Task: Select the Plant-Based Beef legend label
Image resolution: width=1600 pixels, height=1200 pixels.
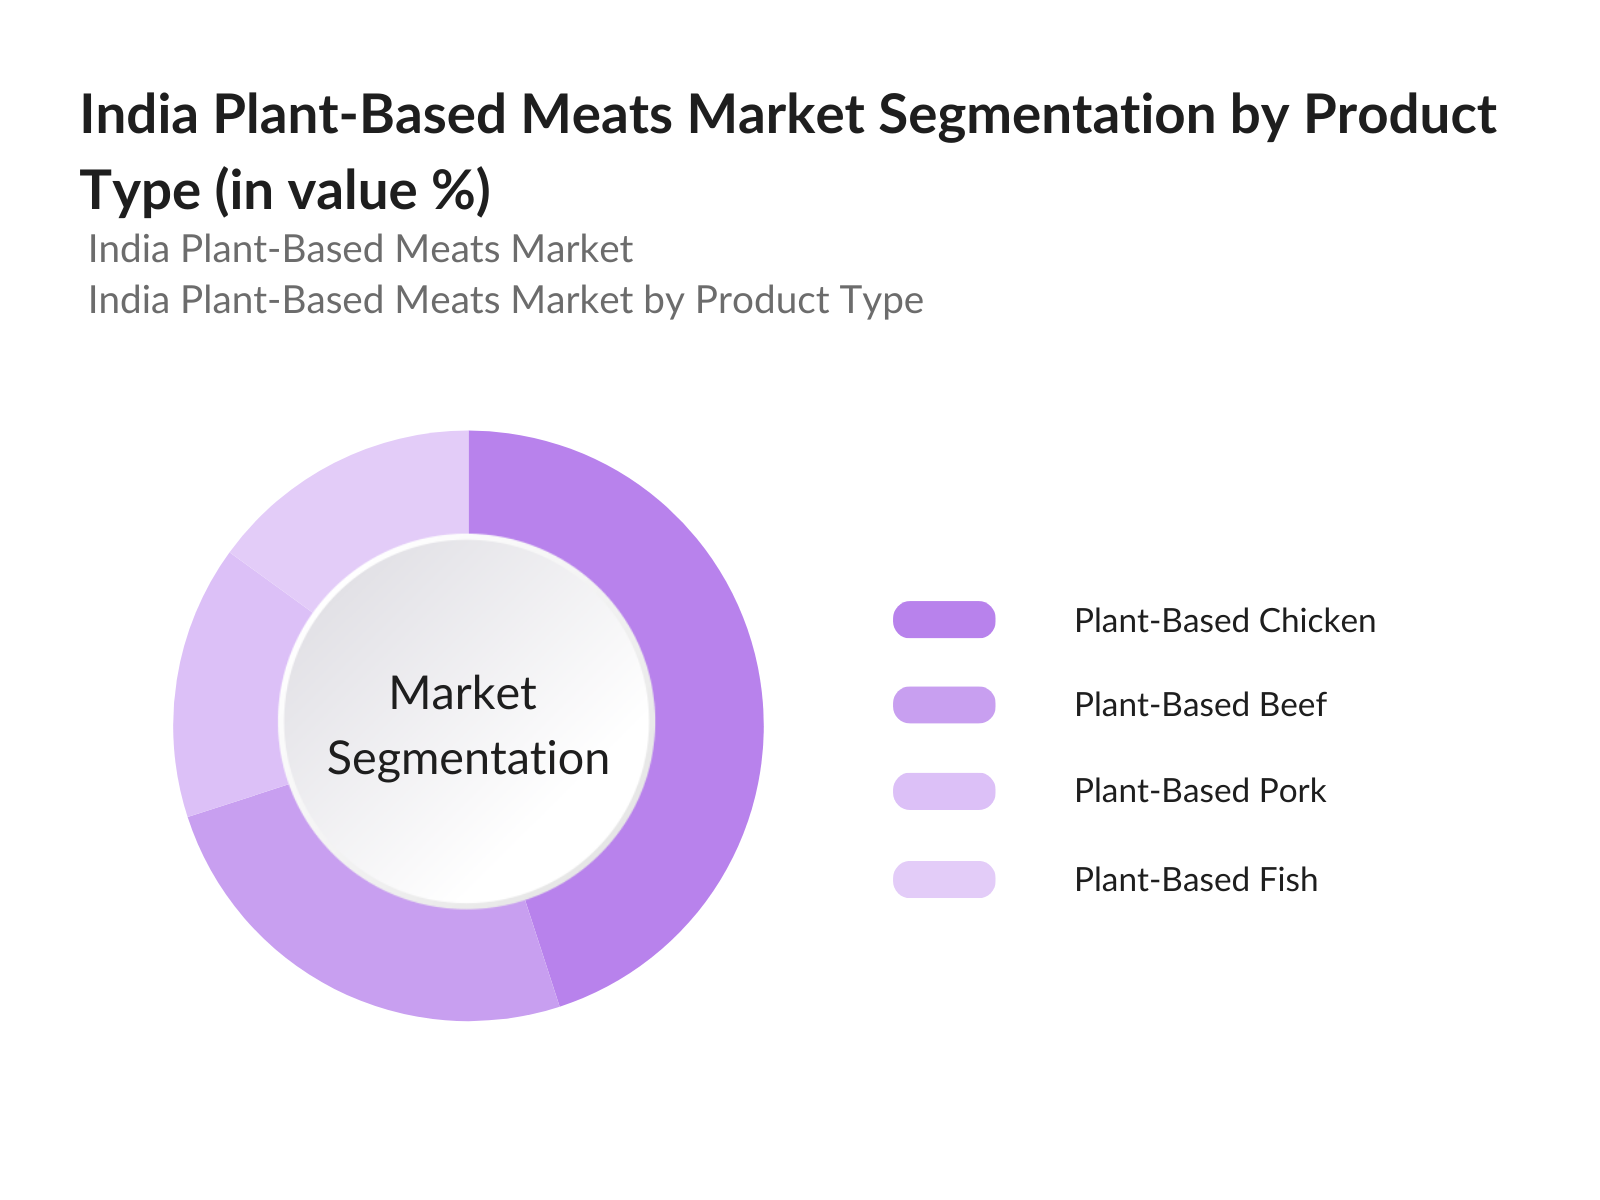Action: [x=1199, y=705]
